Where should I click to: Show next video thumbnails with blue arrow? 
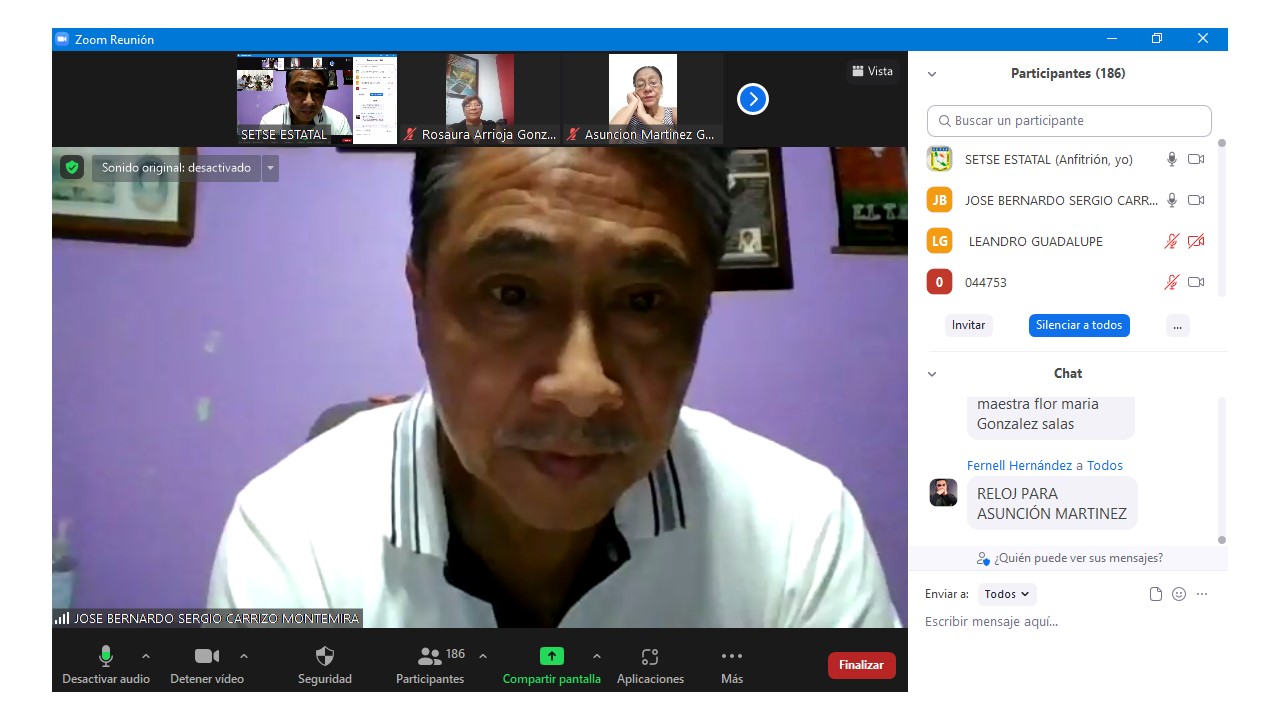(753, 99)
